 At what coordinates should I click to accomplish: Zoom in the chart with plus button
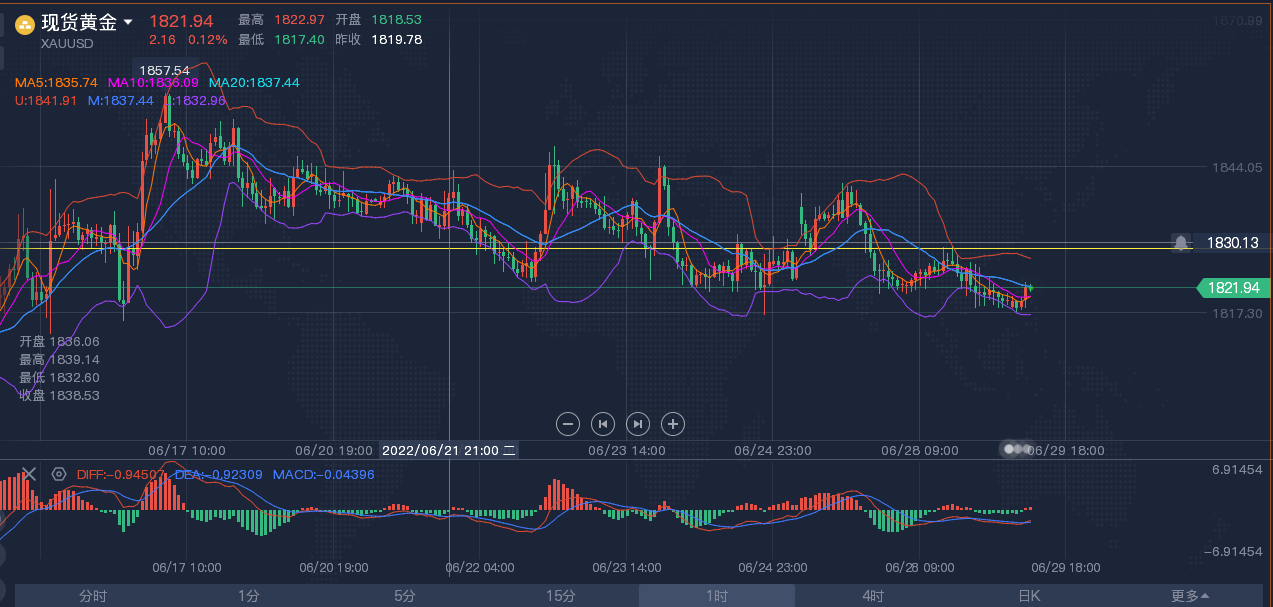click(673, 424)
